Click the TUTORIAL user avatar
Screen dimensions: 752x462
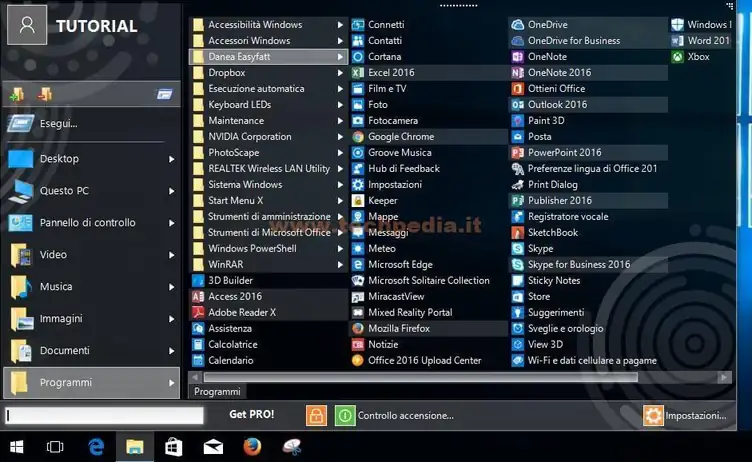[x=27, y=25]
